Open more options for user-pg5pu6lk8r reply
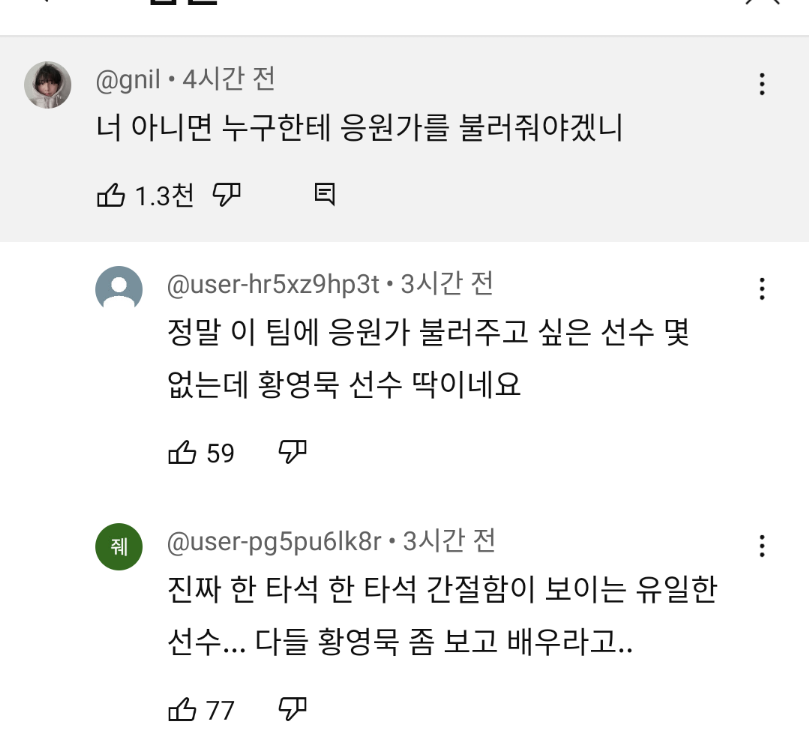The width and height of the screenshot is (809, 748). click(x=762, y=546)
